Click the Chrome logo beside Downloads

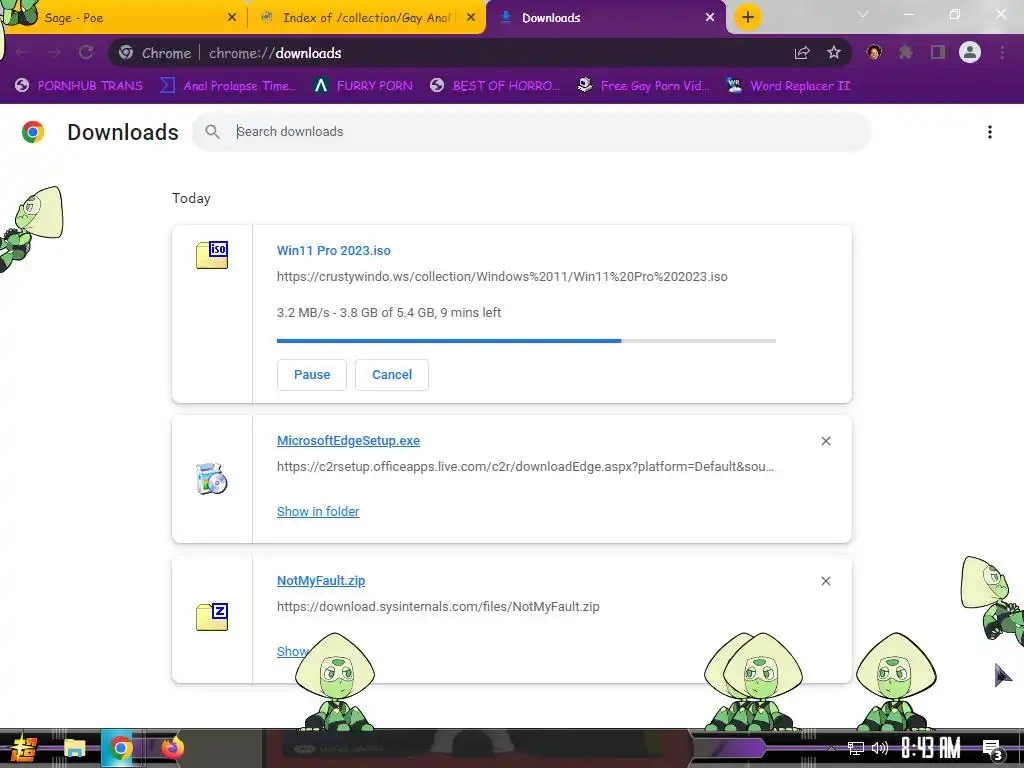(33, 132)
